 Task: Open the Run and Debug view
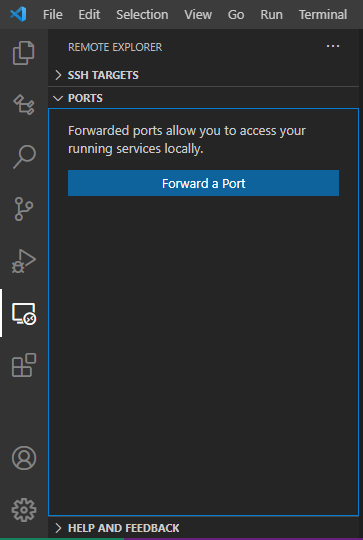click(24, 261)
